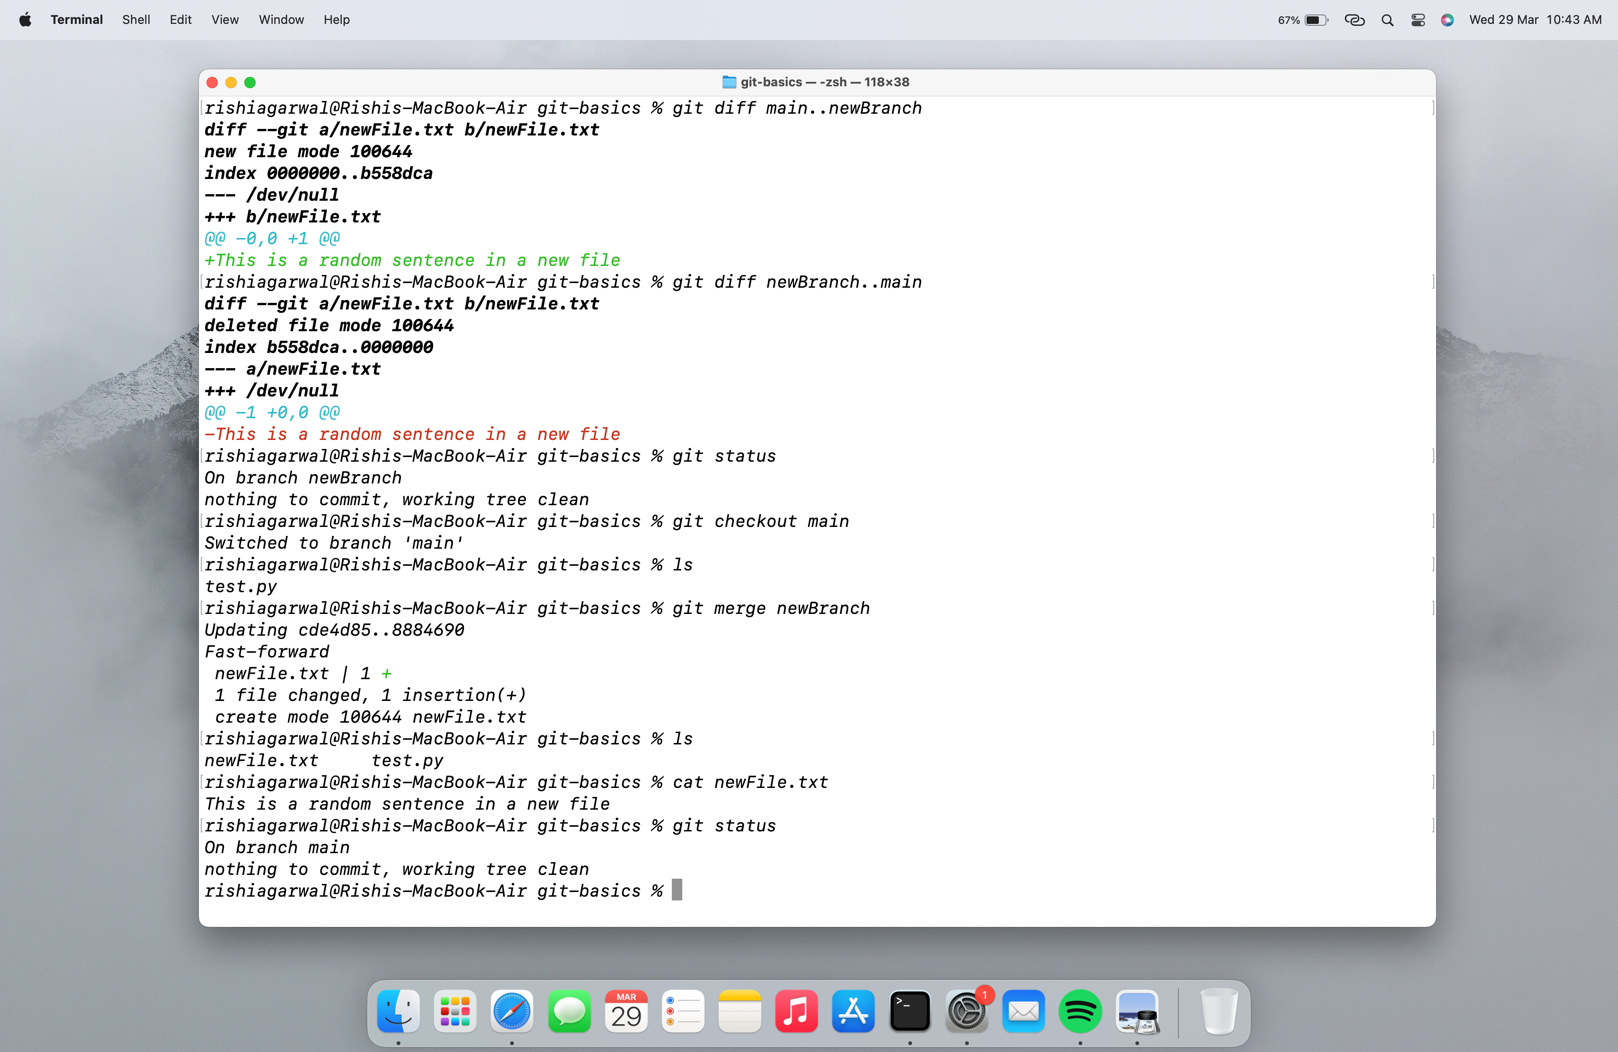Click the Screen Mirroring link icon in menu bar

[x=1354, y=19]
